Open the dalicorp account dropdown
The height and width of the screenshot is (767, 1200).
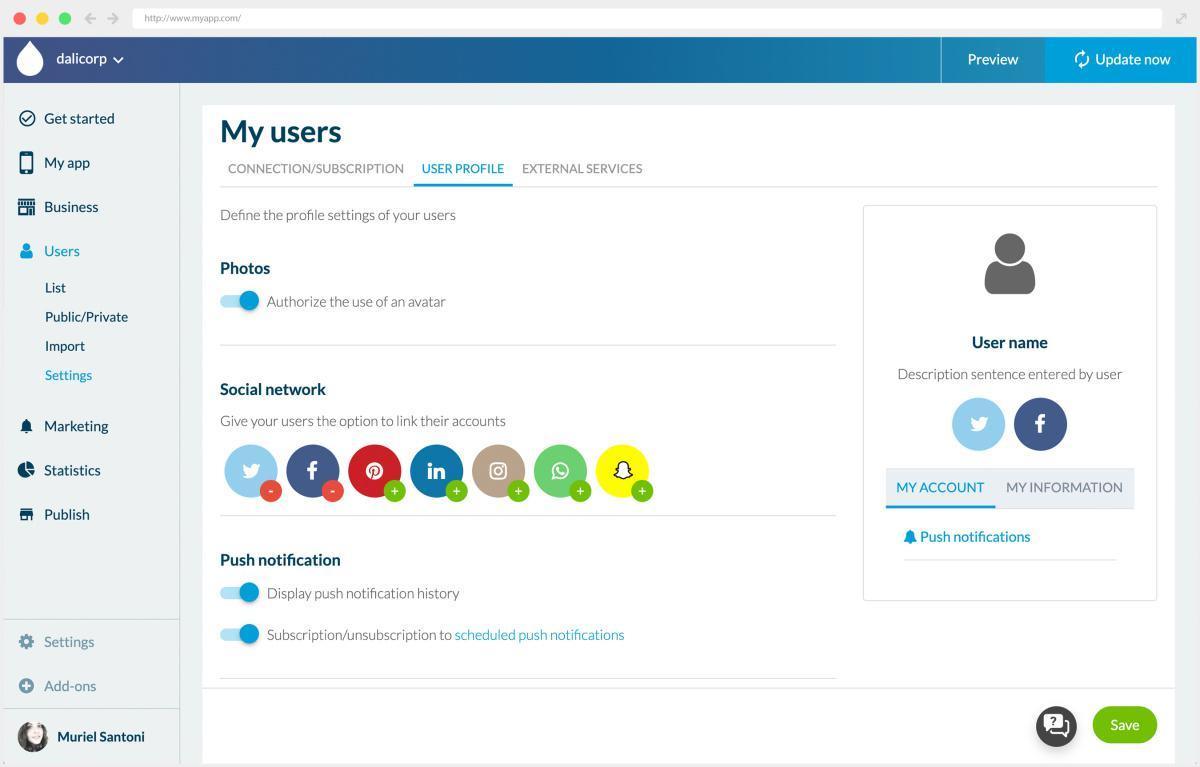[90, 59]
